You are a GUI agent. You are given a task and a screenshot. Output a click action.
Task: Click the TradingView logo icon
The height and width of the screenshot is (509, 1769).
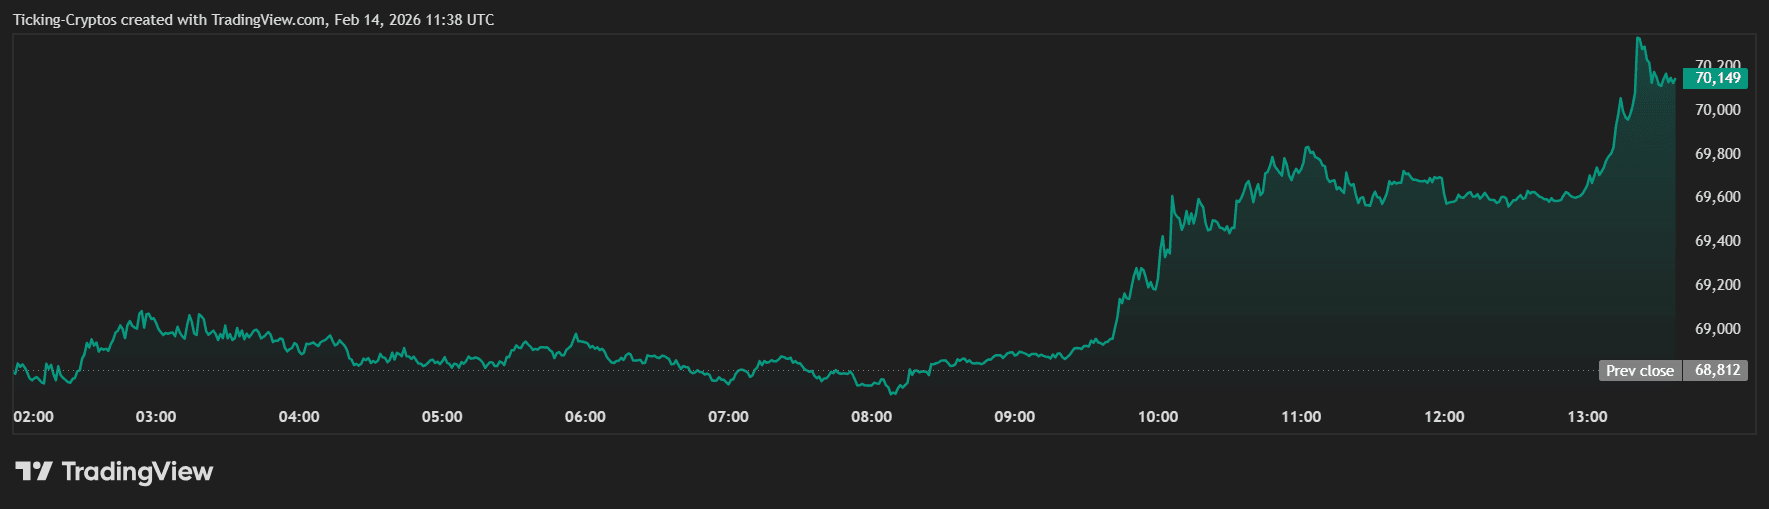pyautogui.click(x=33, y=471)
